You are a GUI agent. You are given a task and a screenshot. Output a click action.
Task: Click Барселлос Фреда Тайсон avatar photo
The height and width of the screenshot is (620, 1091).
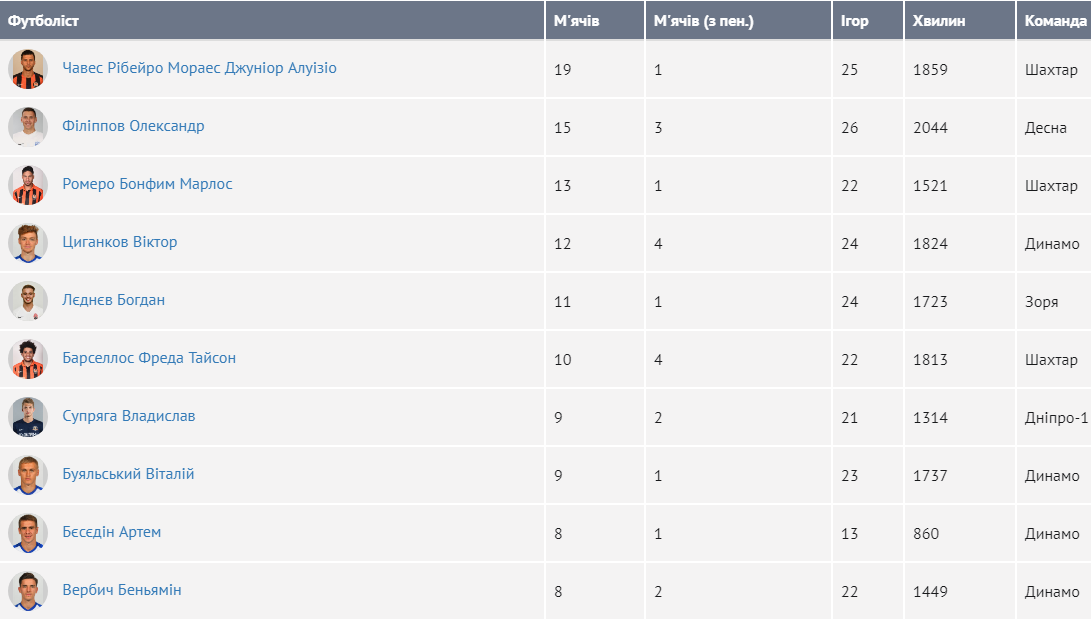click(28, 359)
